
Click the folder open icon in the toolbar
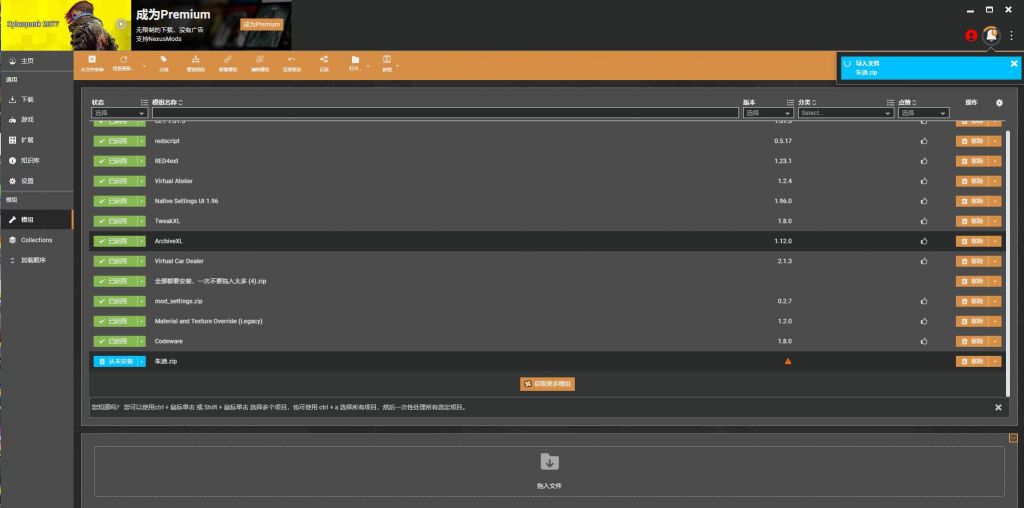(355, 59)
